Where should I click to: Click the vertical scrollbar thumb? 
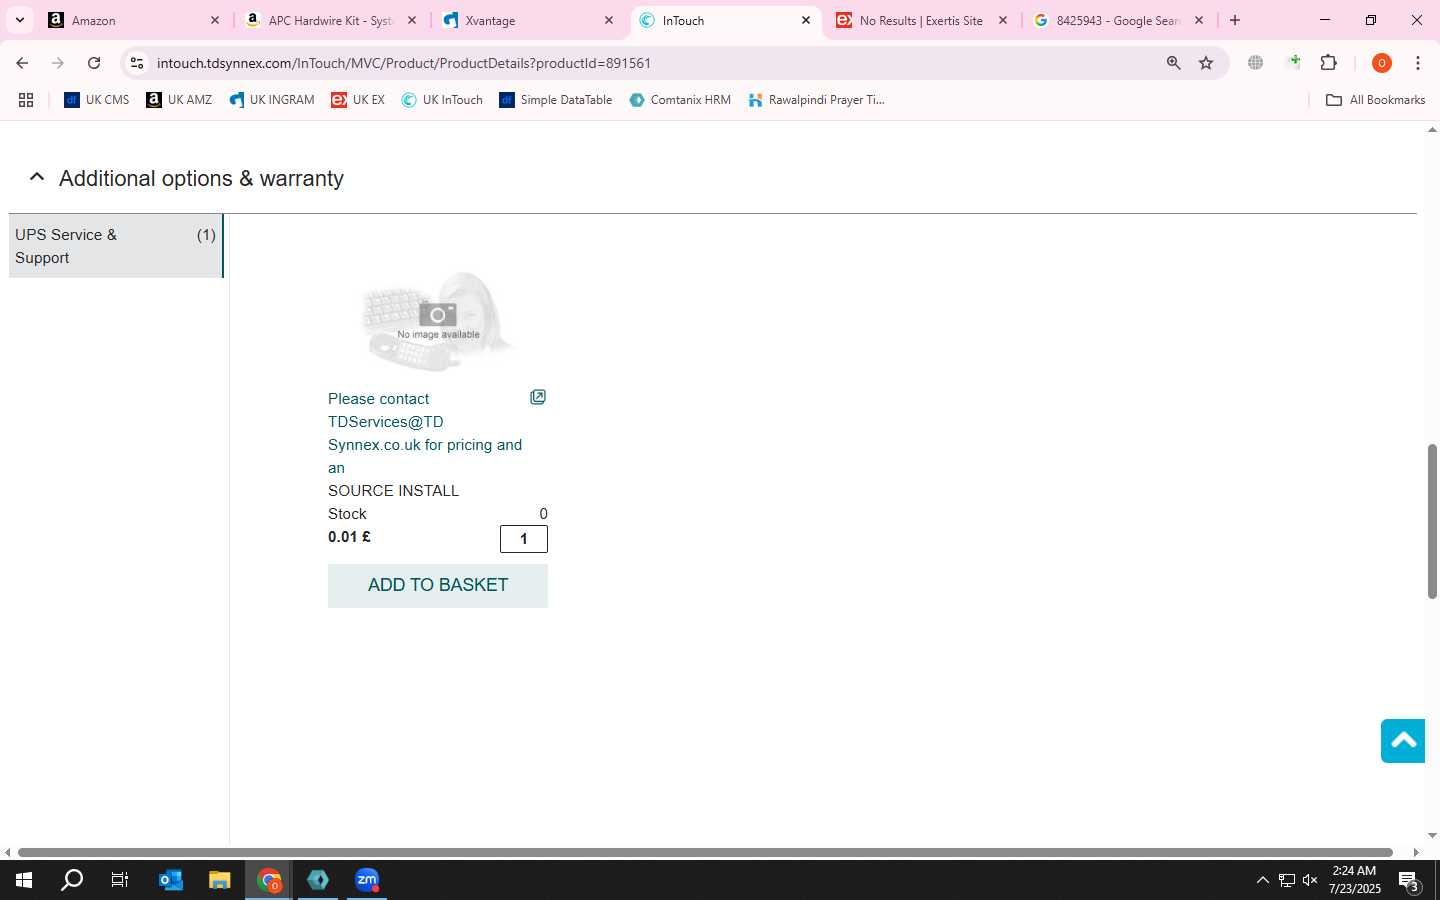tap(1432, 521)
